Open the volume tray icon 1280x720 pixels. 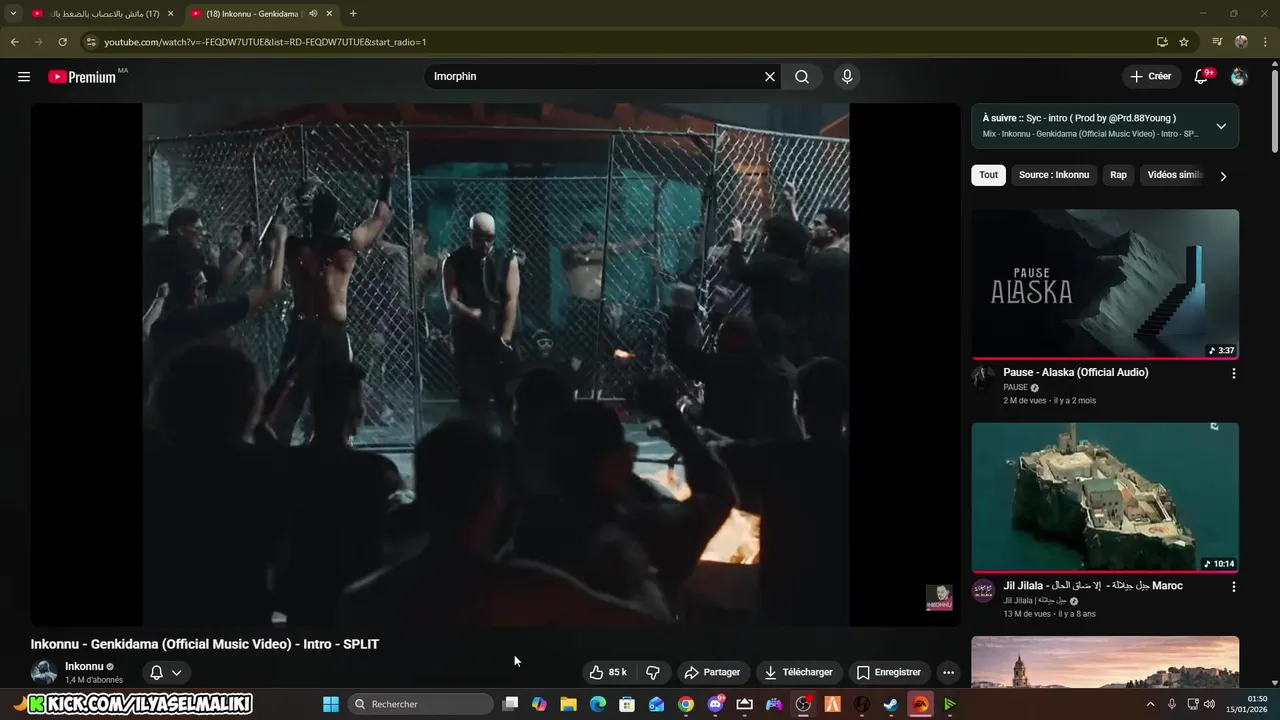point(1209,704)
